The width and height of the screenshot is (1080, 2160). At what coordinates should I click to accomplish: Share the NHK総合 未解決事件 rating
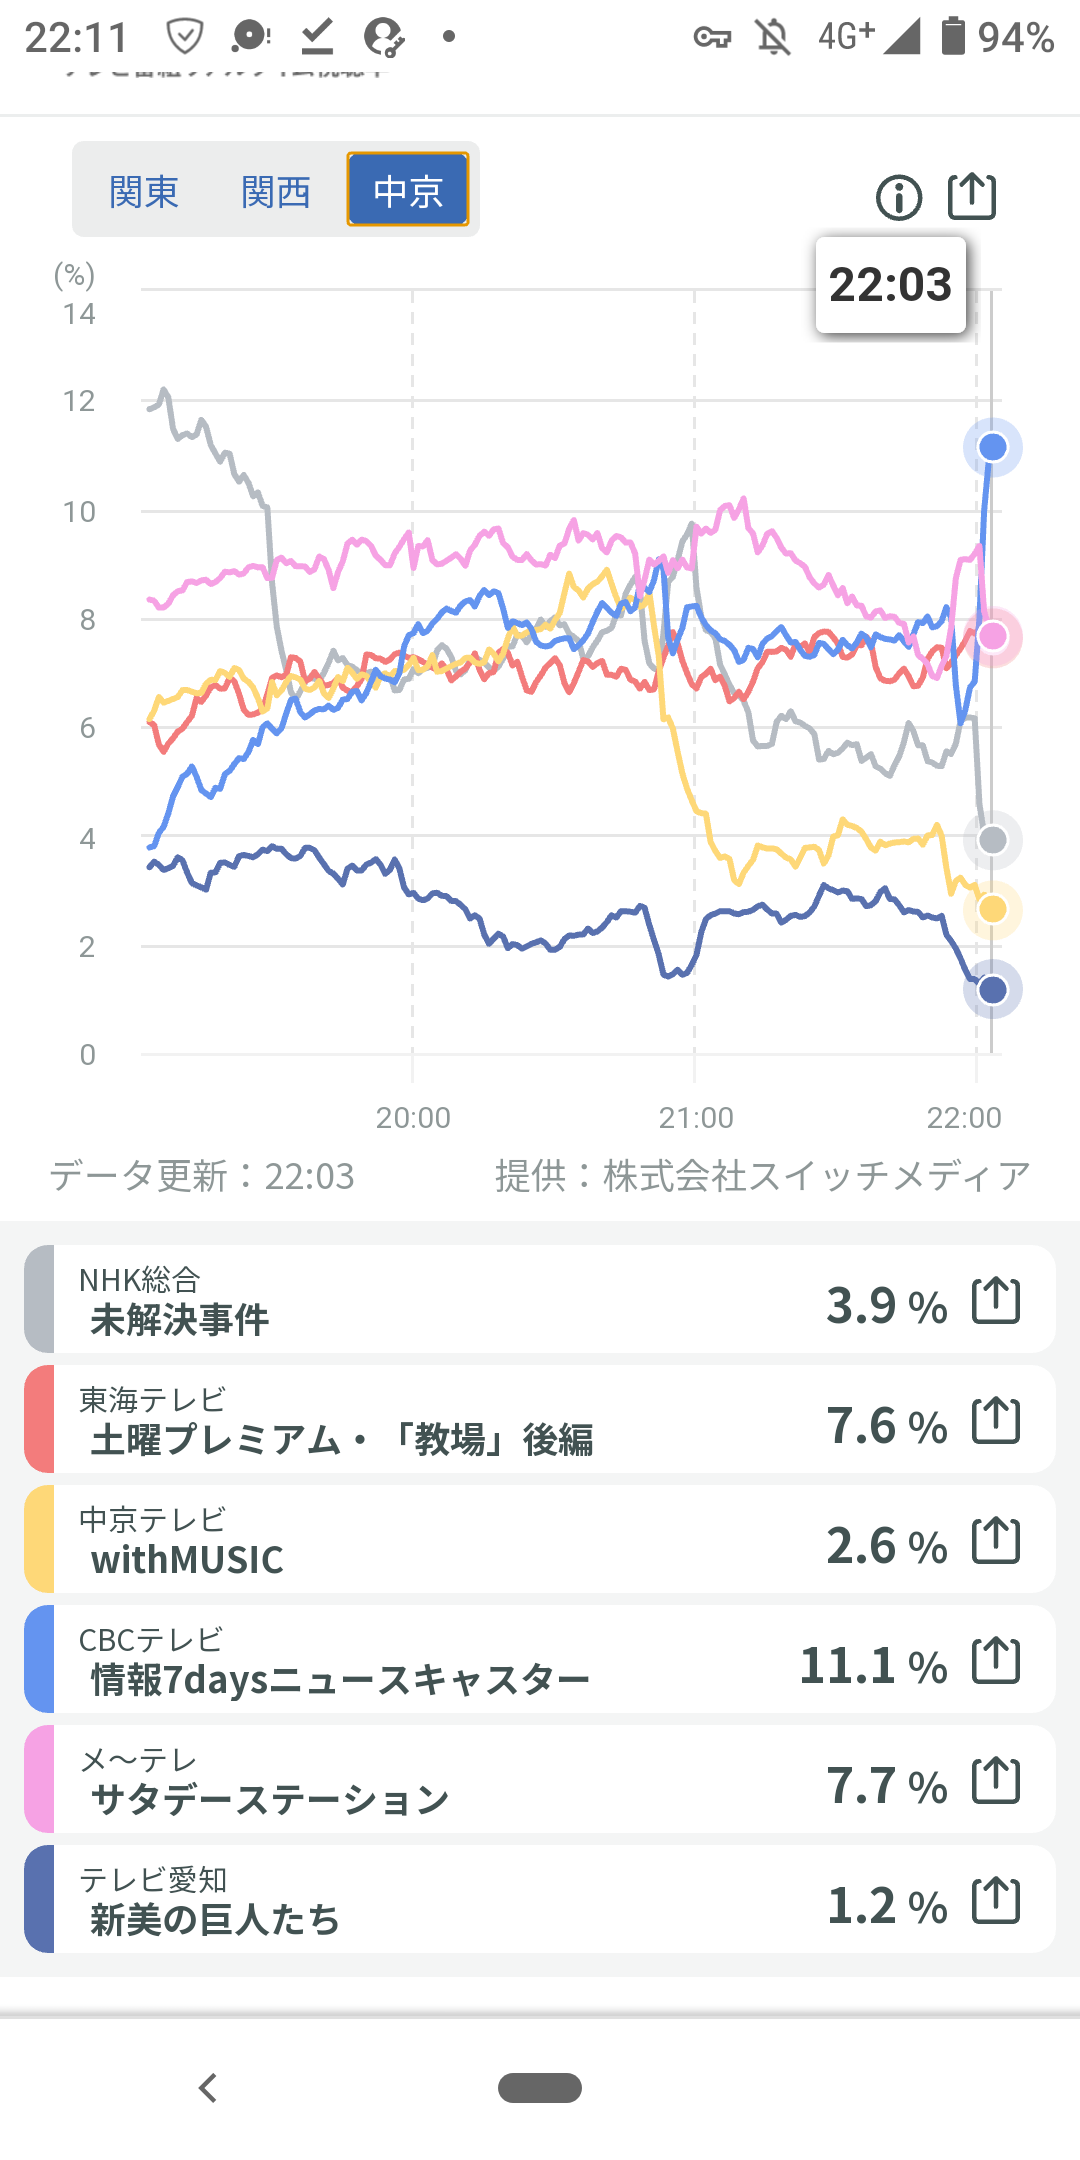[x=996, y=1301]
